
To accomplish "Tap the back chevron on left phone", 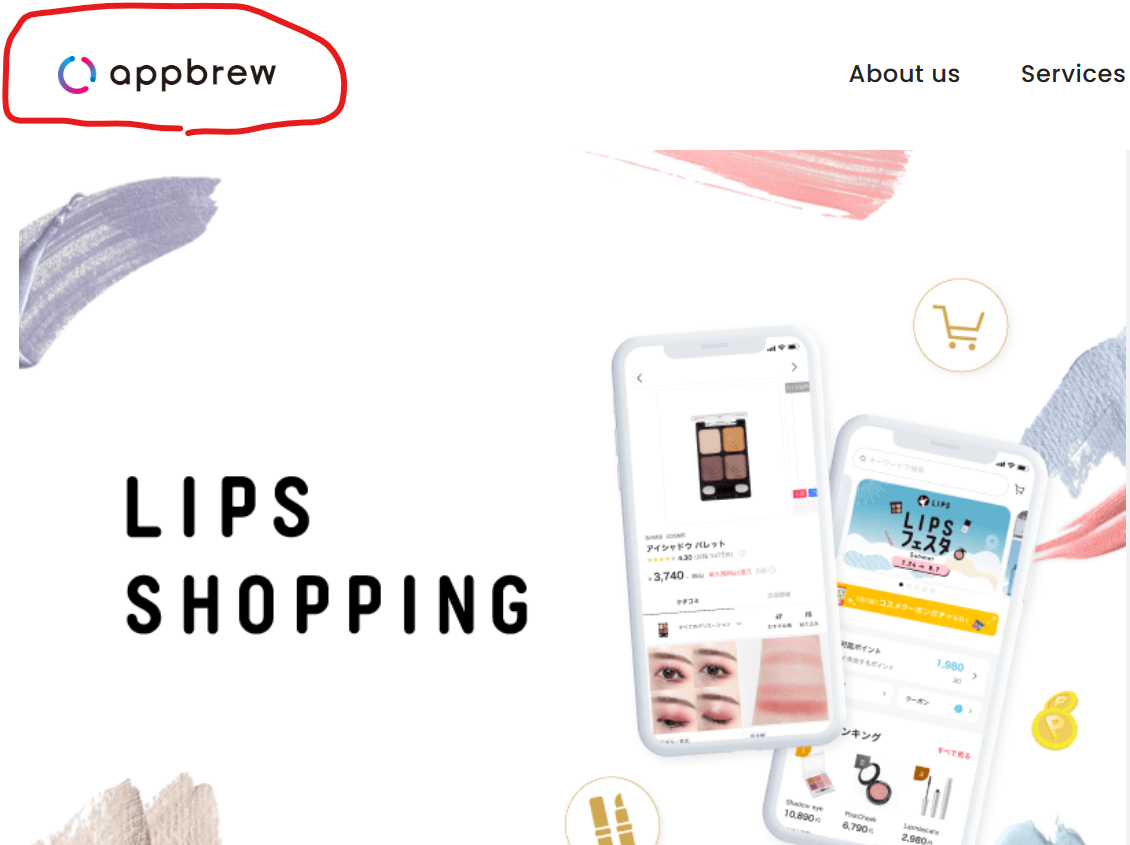I will point(639,377).
